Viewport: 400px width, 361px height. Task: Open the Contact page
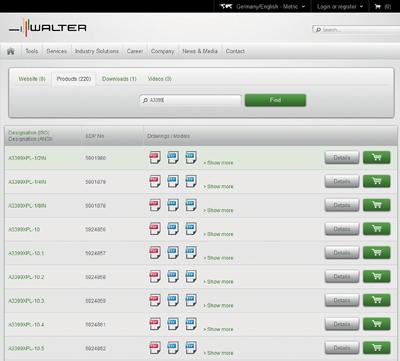(235, 51)
